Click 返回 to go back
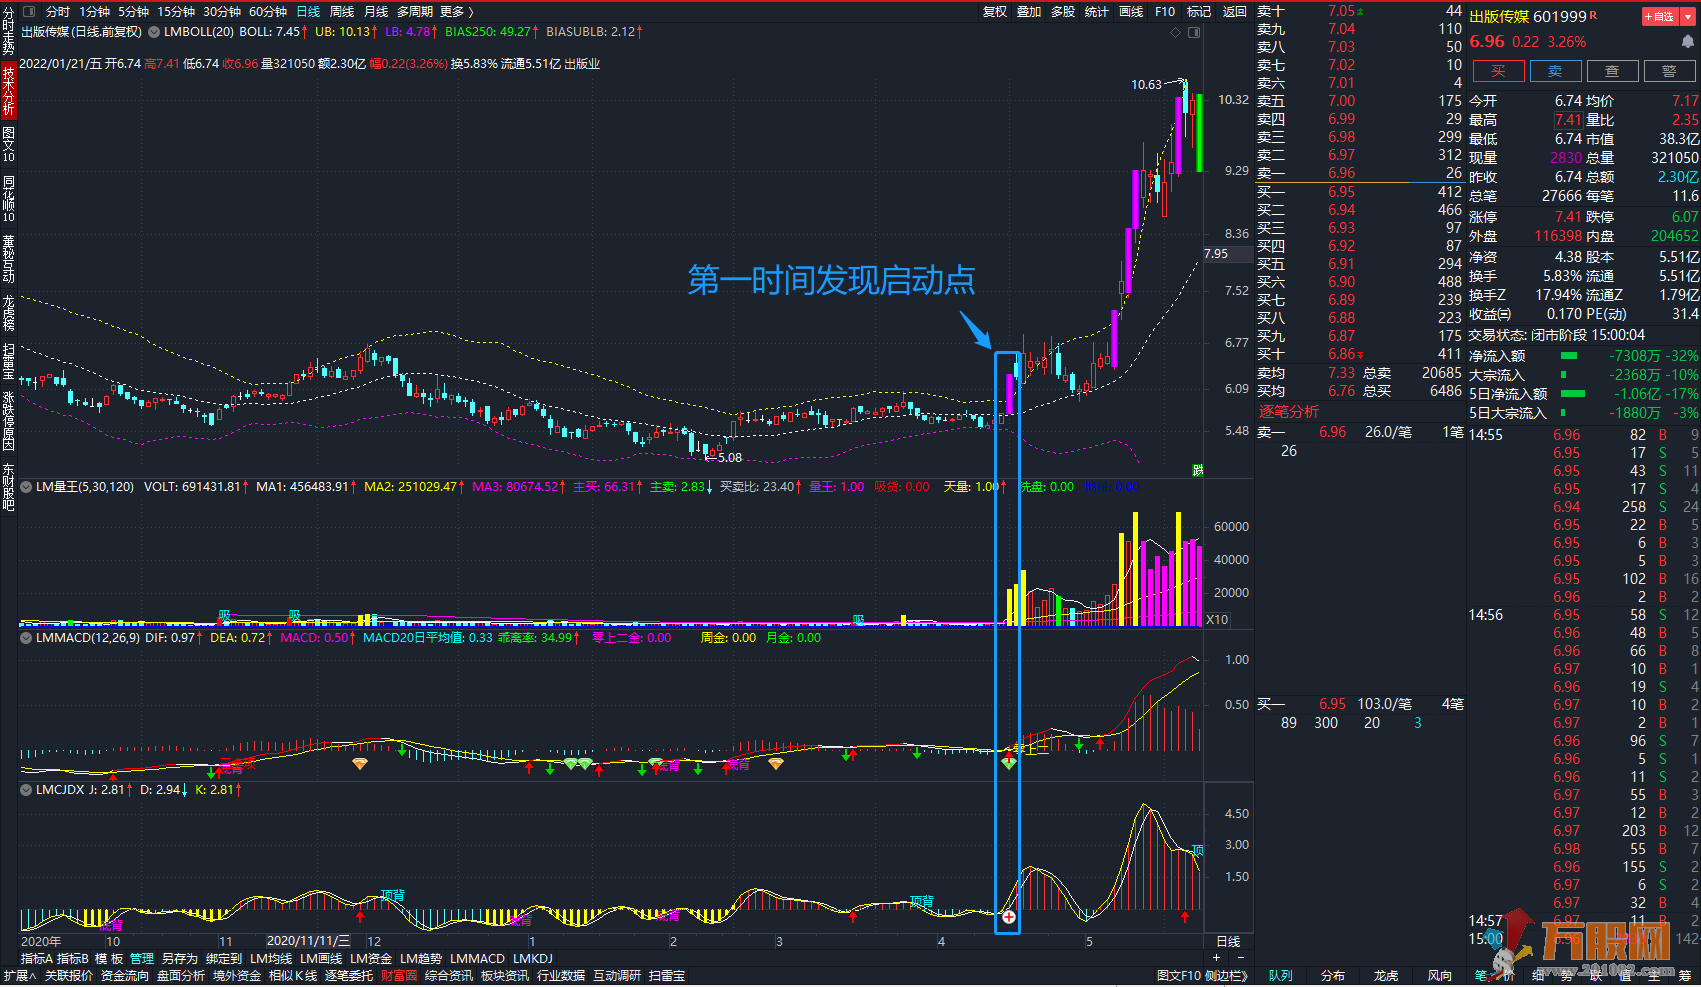 pyautogui.click(x=1235, y=12)
